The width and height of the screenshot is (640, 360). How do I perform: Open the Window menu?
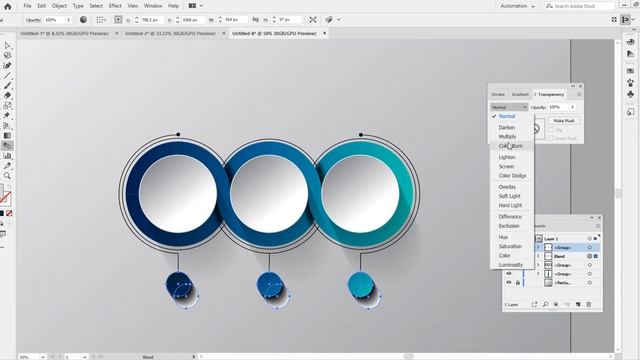(153, 6)
